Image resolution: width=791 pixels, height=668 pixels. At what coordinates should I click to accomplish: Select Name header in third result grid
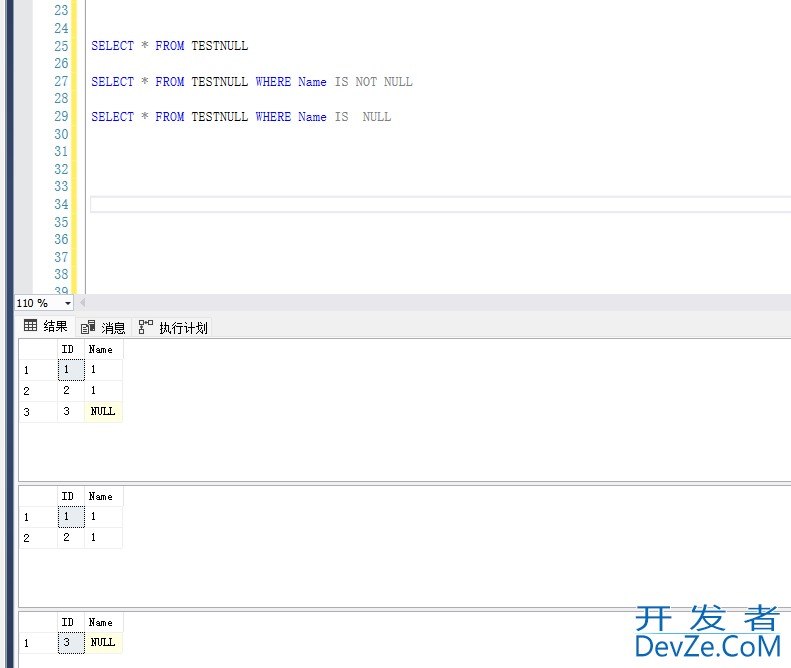(103, 623)
